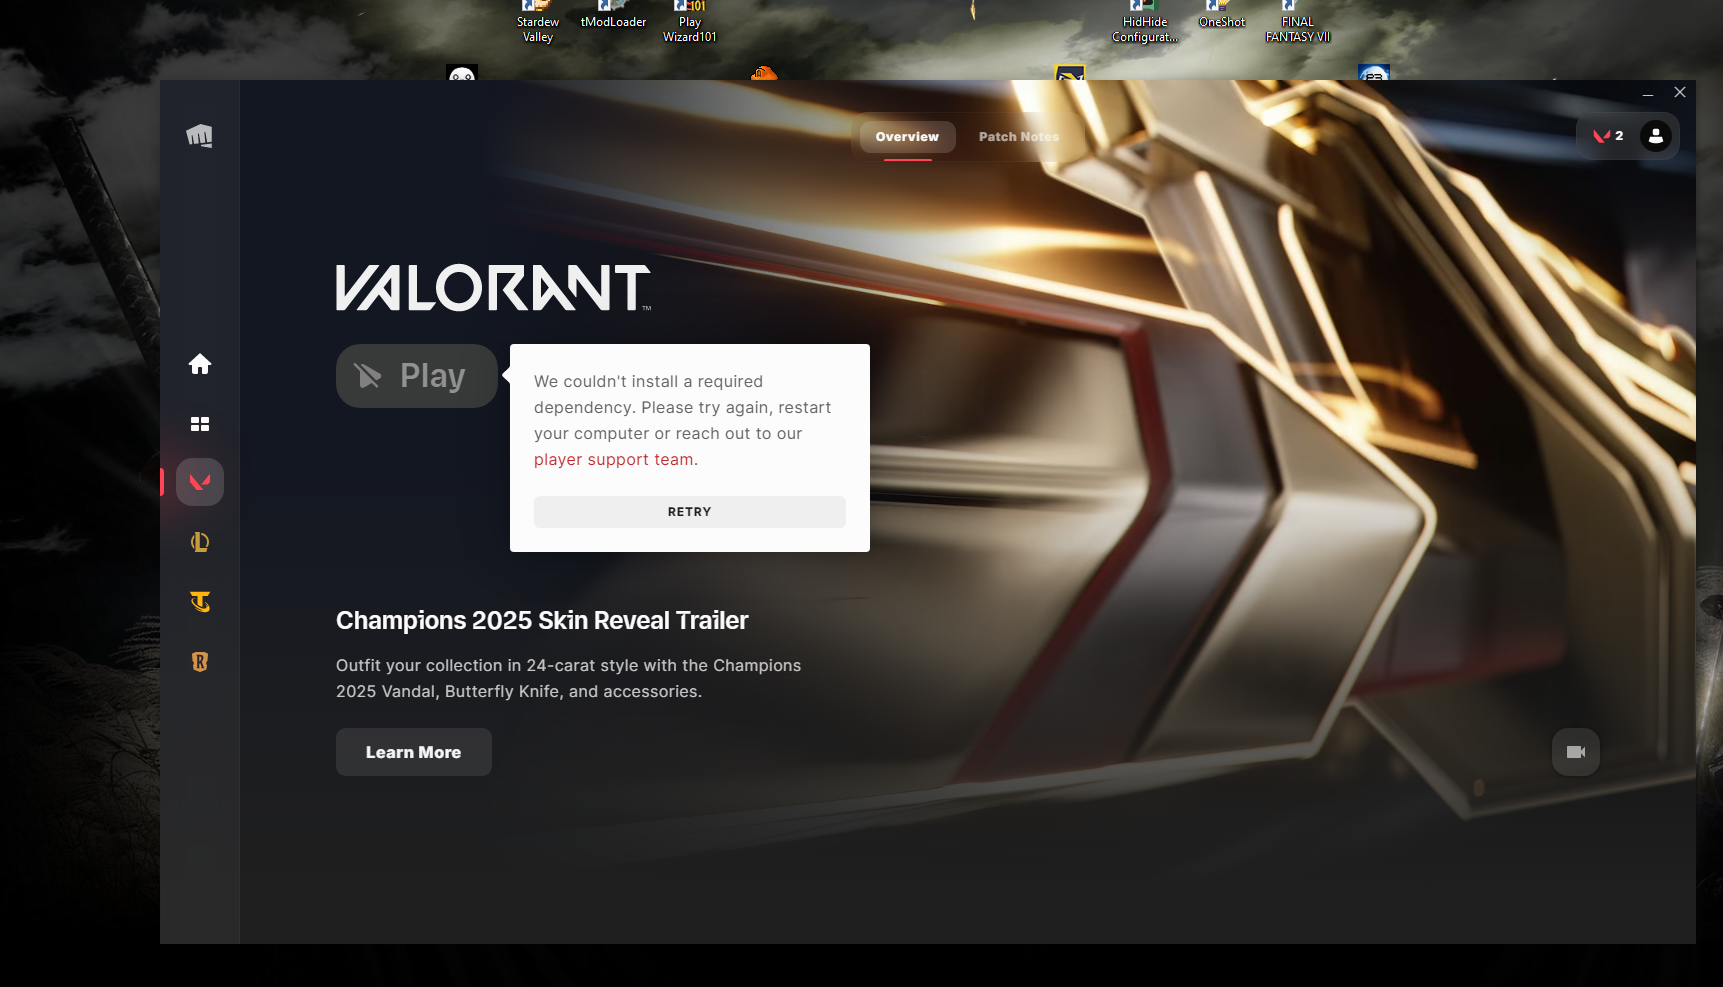The width and height of the screenshot is (1723, 987).
Task: Click the Learn More button
Action: click(414, 752)
